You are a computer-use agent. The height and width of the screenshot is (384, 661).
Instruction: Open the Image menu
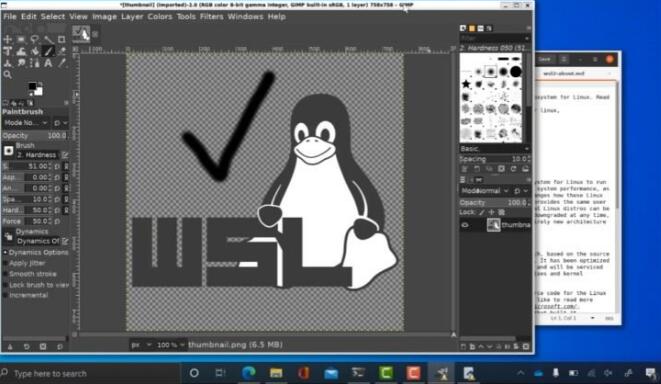pyautogui.click(x=104, y=16)
